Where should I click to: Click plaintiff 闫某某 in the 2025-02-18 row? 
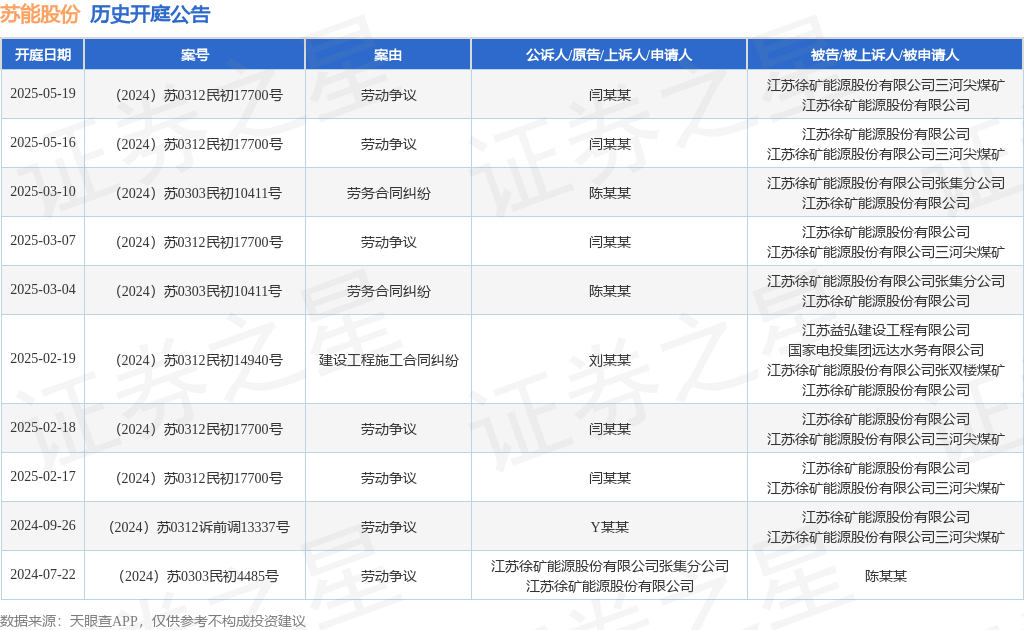pos(609,430)
